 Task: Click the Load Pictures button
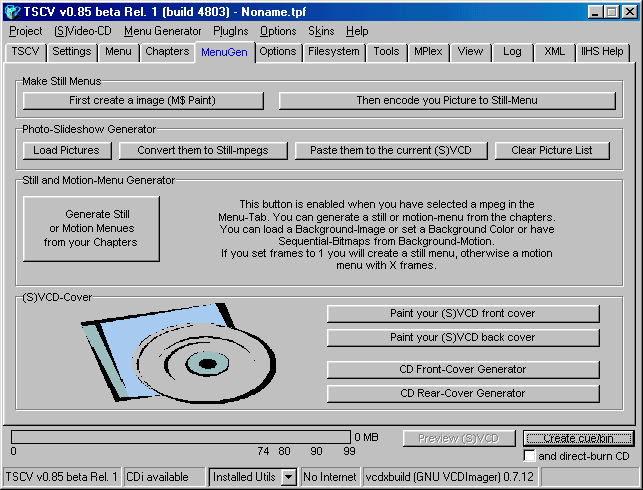(x=66, y=151)
